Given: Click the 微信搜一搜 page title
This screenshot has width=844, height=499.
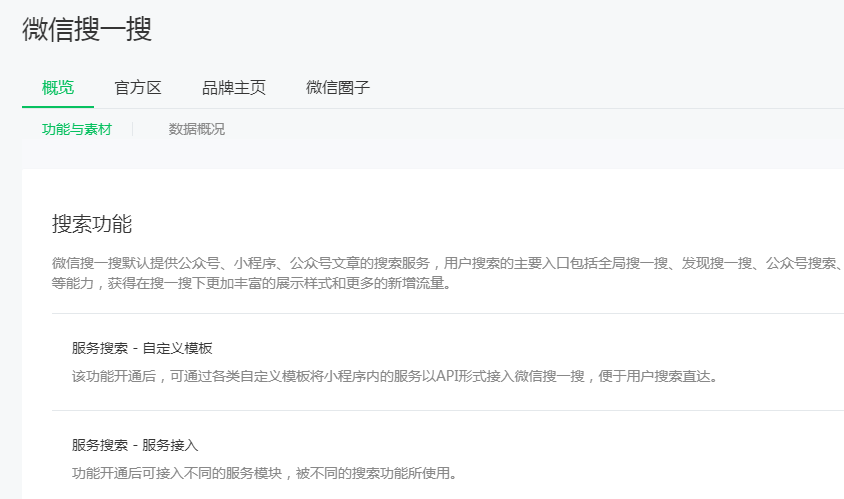Looking at the screenshot, I should coord(87,30).
